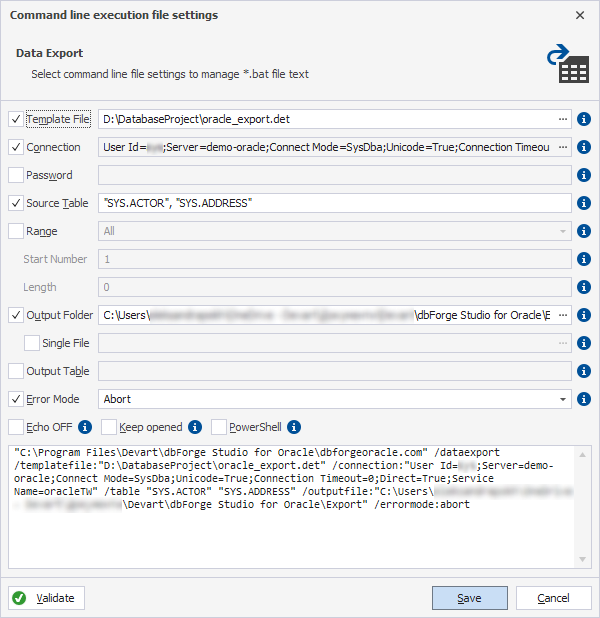Enable the Range checkbox

[16, 231]
